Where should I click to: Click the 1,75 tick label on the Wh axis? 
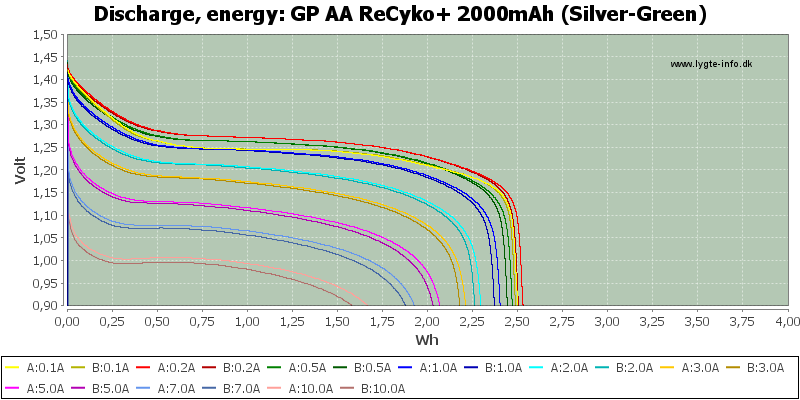(x=382, y=321)
